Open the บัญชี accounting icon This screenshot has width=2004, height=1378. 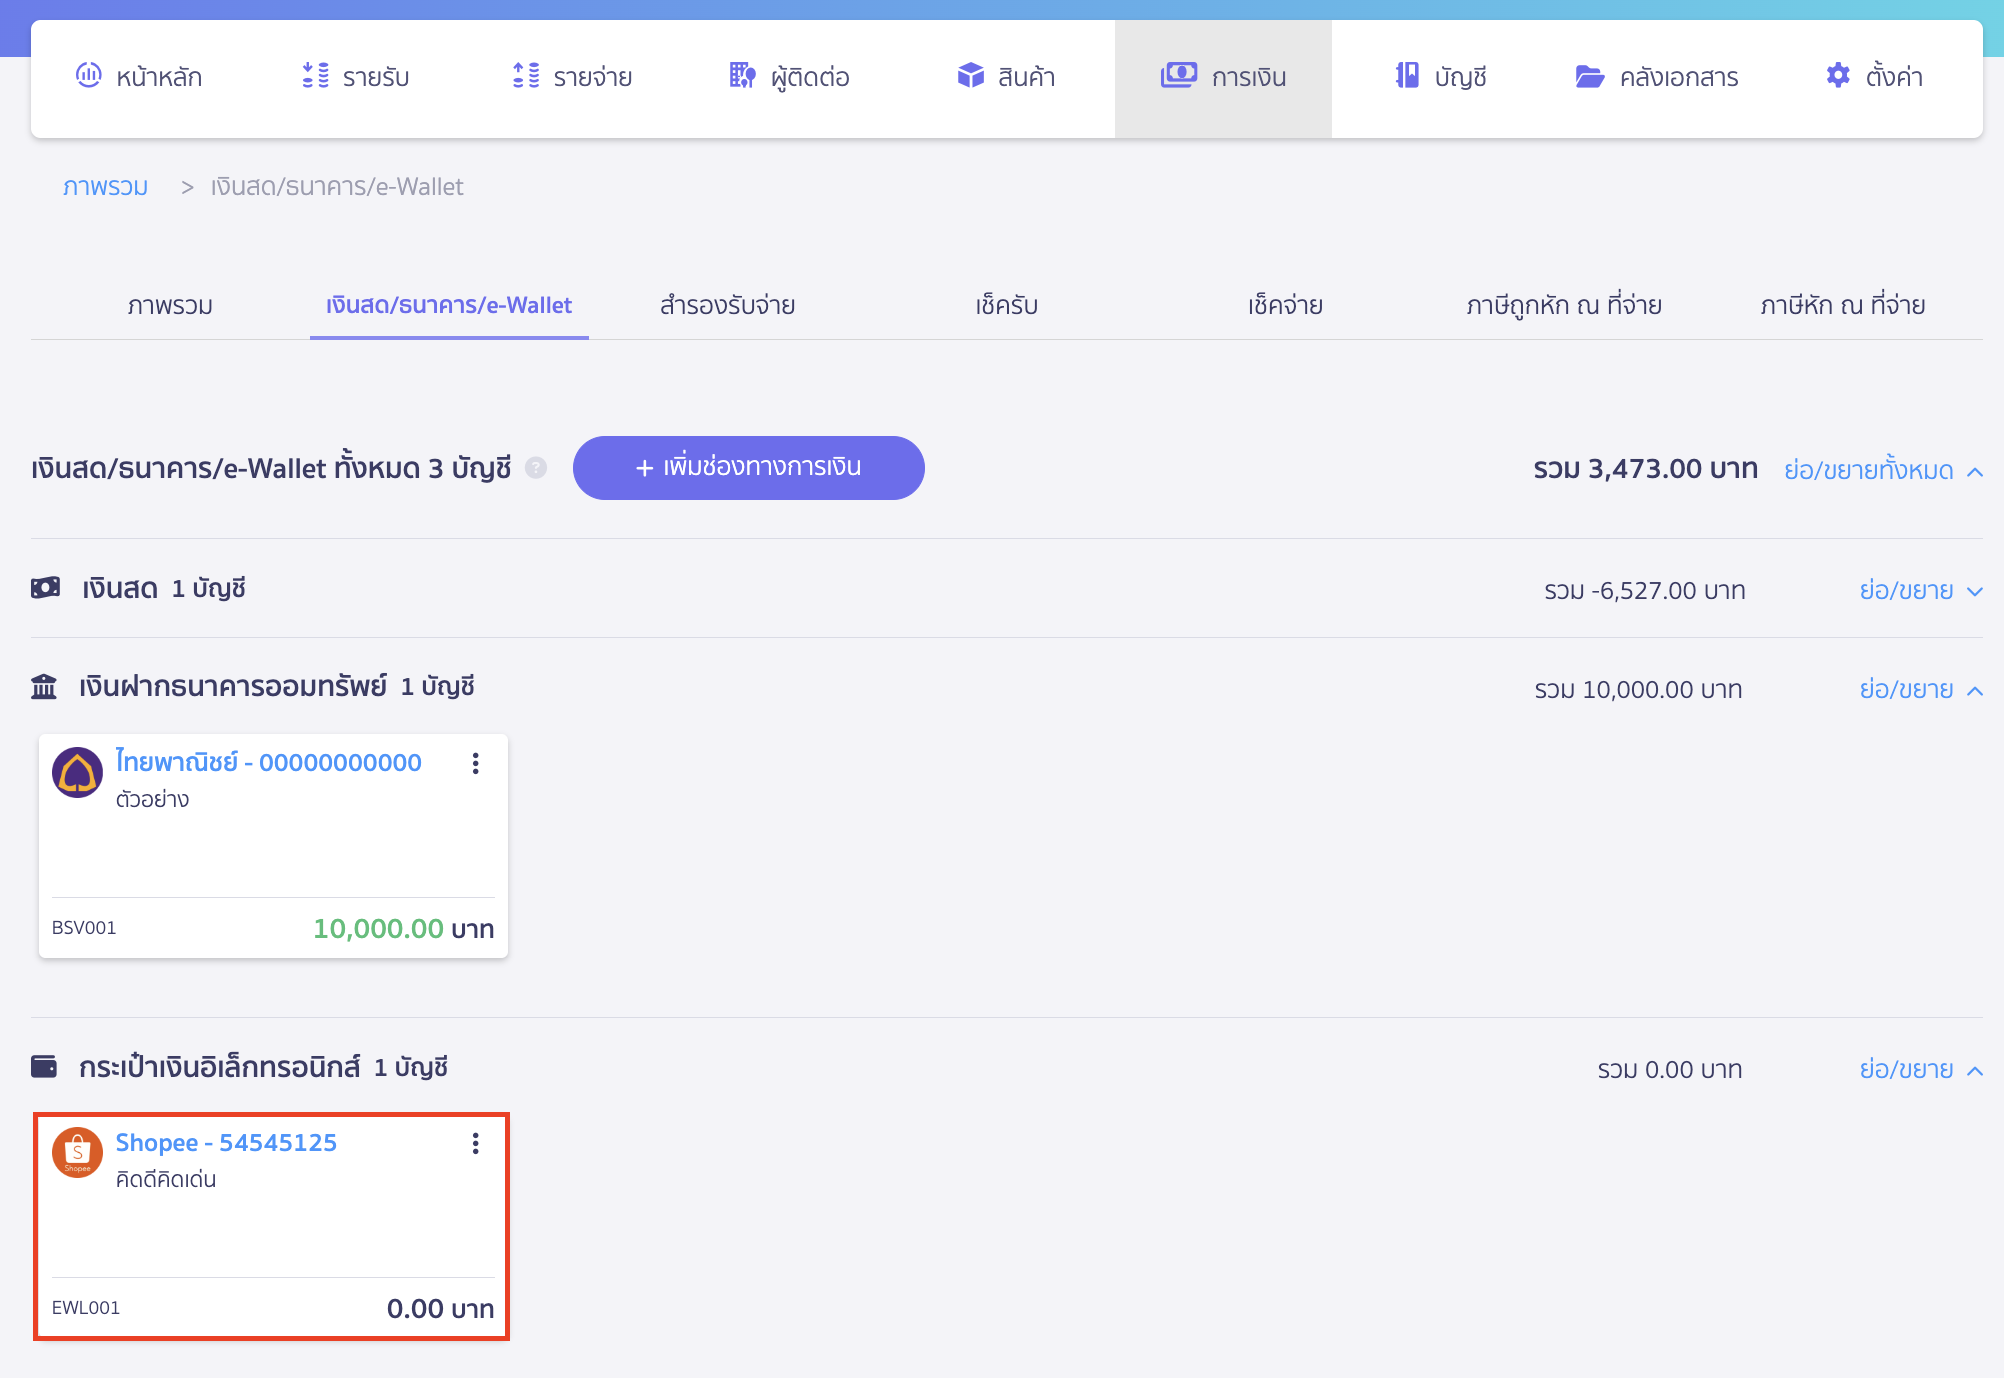[1407, 76]
